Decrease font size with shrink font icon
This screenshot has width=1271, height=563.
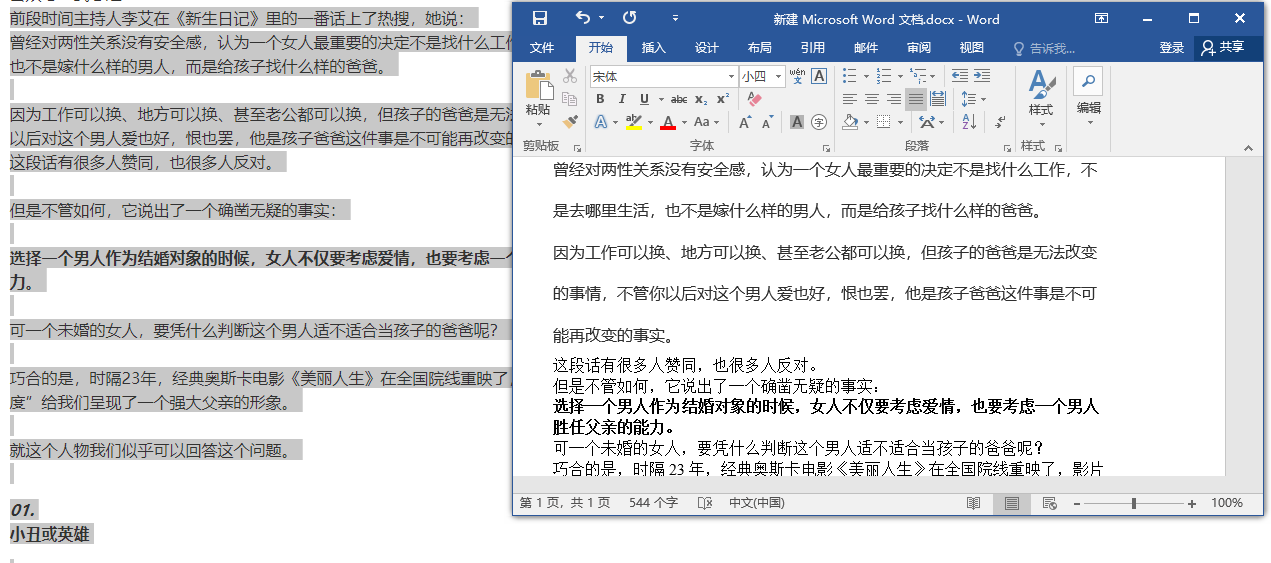click(768, 122)
